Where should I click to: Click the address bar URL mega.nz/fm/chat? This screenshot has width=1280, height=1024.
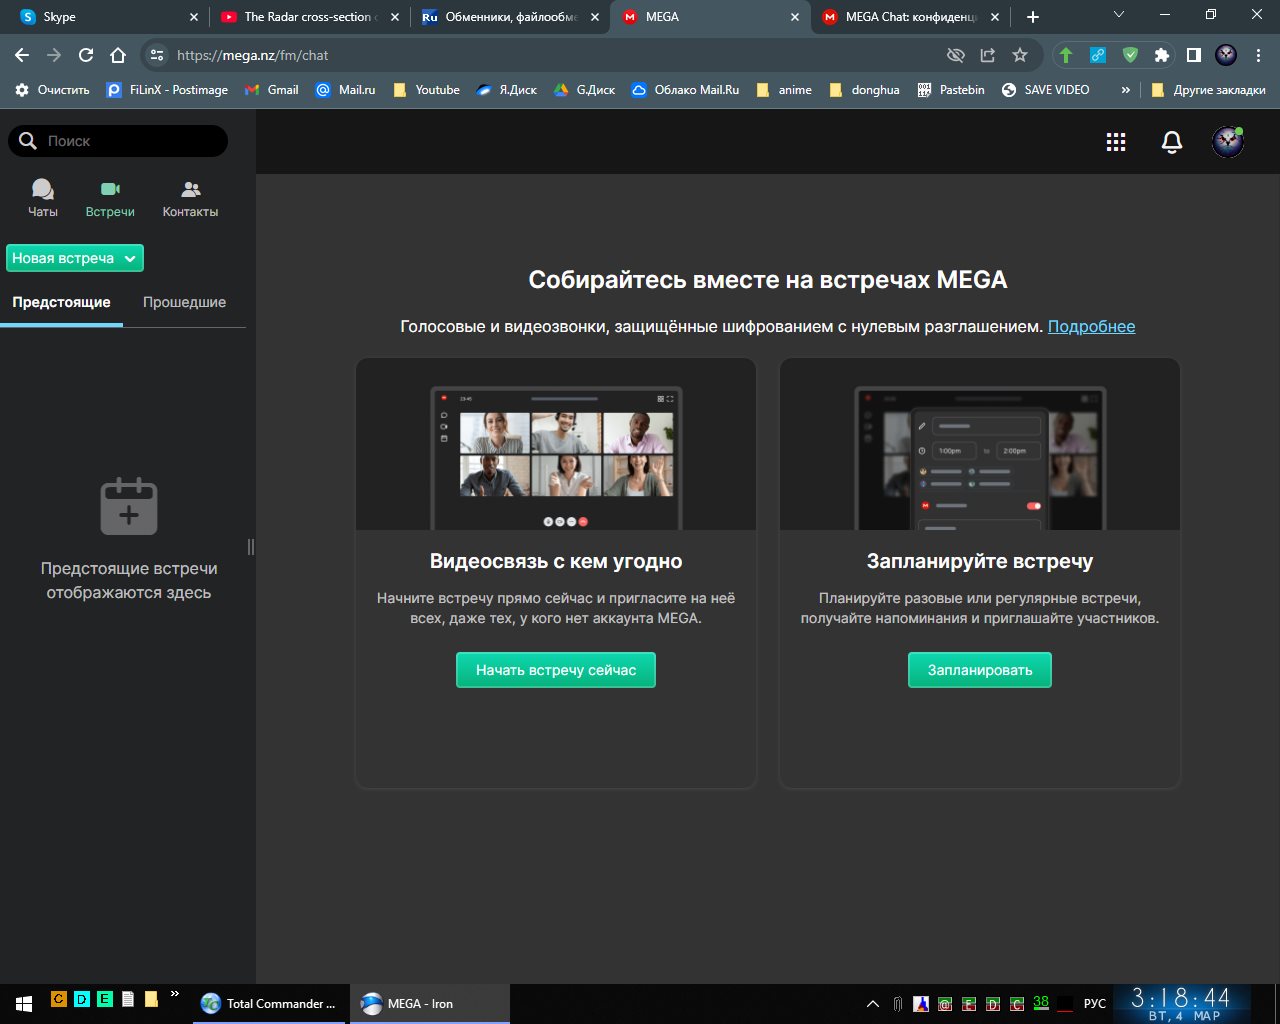click(252, 55)
